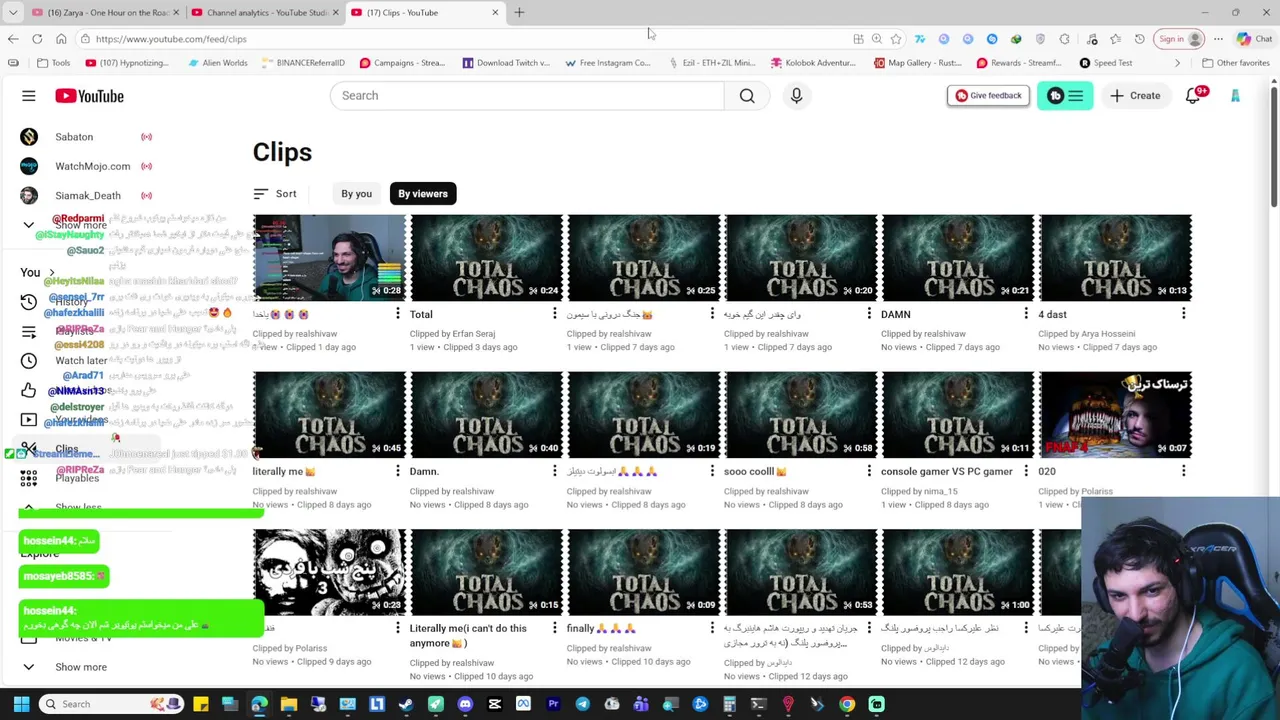Click the teal extension icon beside Create
Screen dimensions: 1280x720
coord(1065,95)
